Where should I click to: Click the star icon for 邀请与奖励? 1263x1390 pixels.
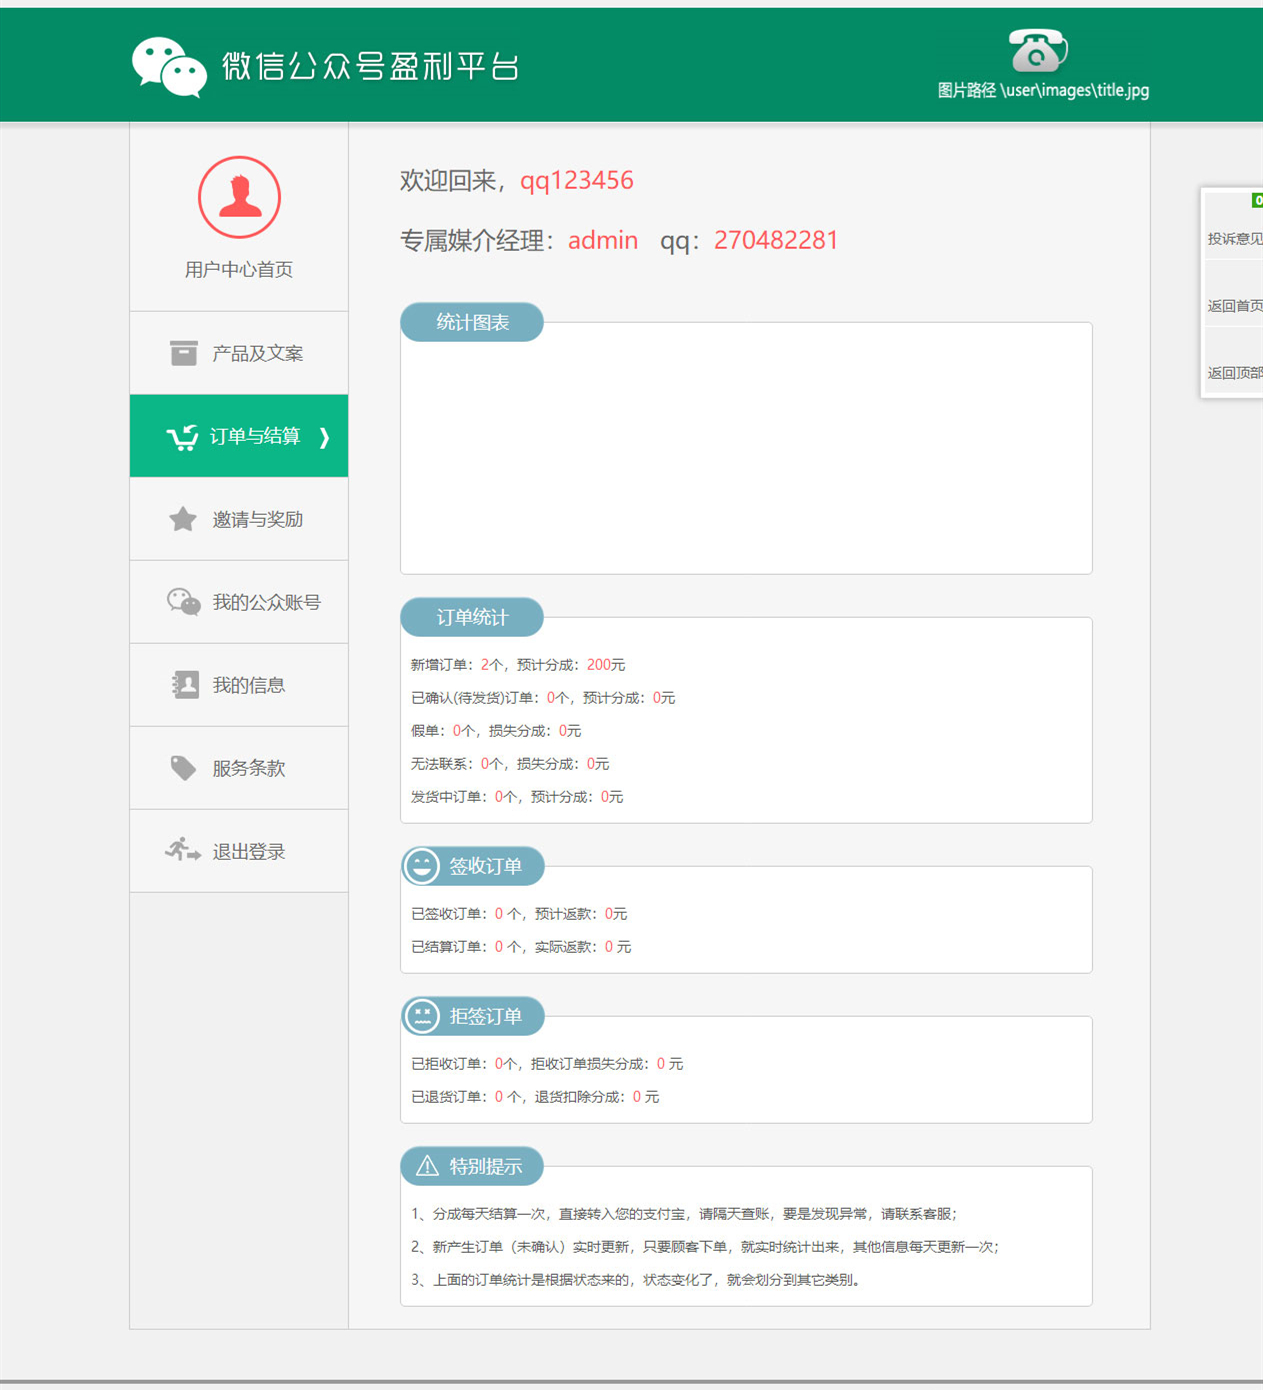click(x=183, y=519)
